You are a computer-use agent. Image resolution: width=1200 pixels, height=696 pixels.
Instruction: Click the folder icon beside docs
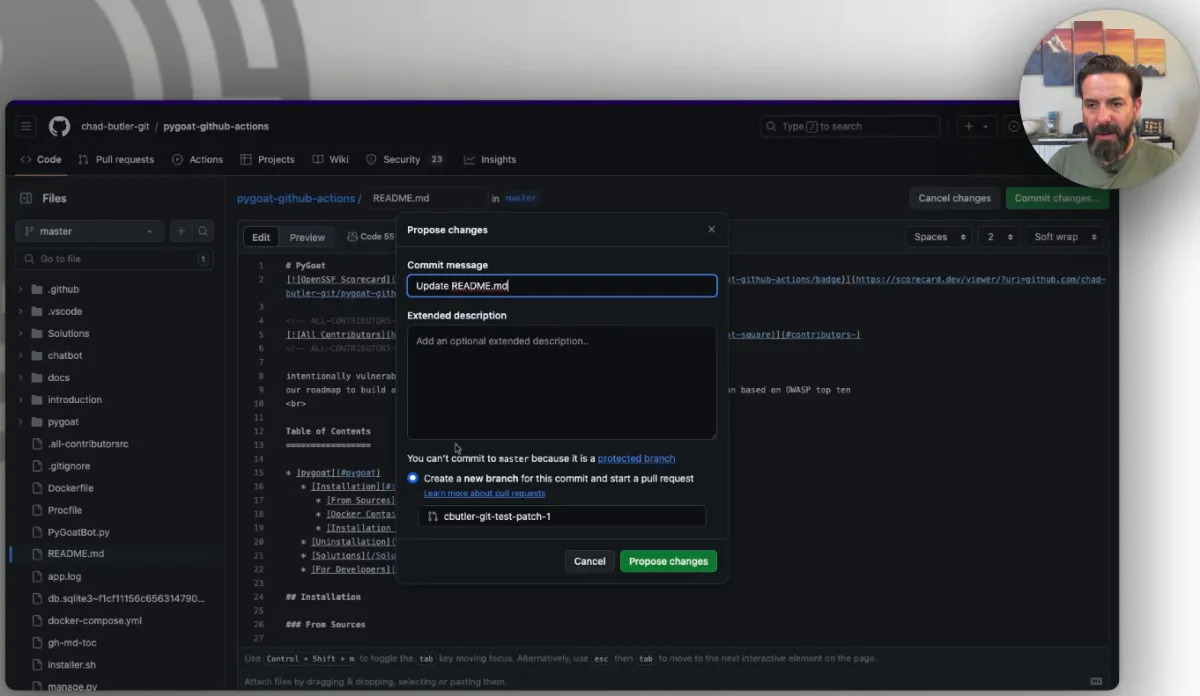click(37, 378)
